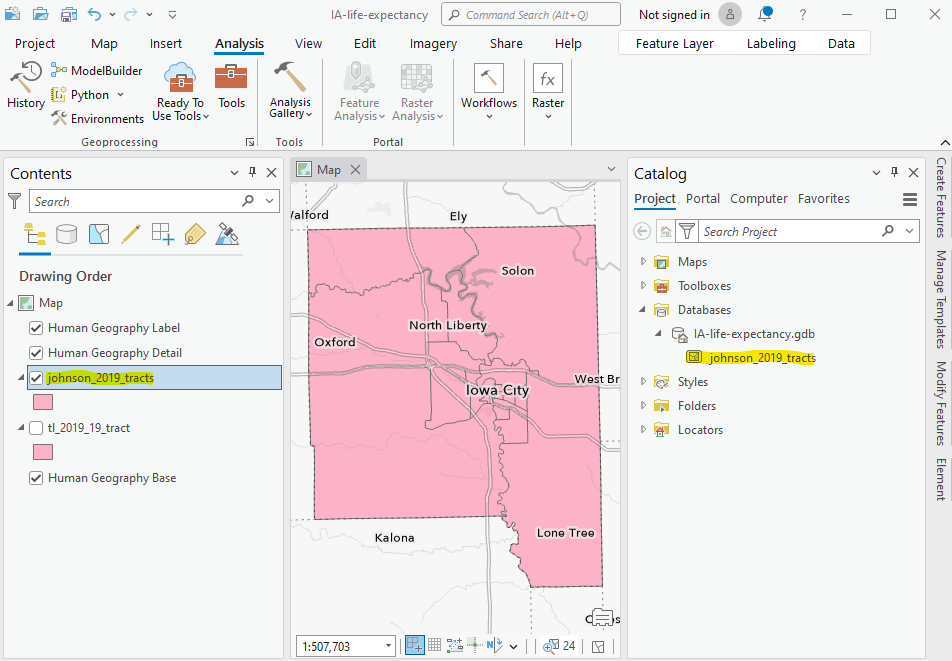Collapse Databases in Catalog
The image size is (952, 661).
[642, 310]
